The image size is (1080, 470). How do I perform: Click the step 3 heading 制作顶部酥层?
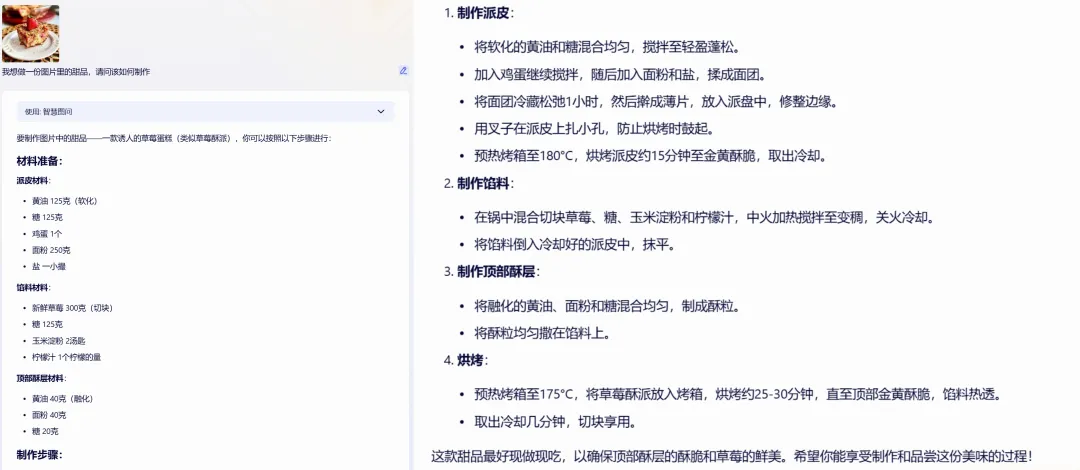(x=497, y=272)
